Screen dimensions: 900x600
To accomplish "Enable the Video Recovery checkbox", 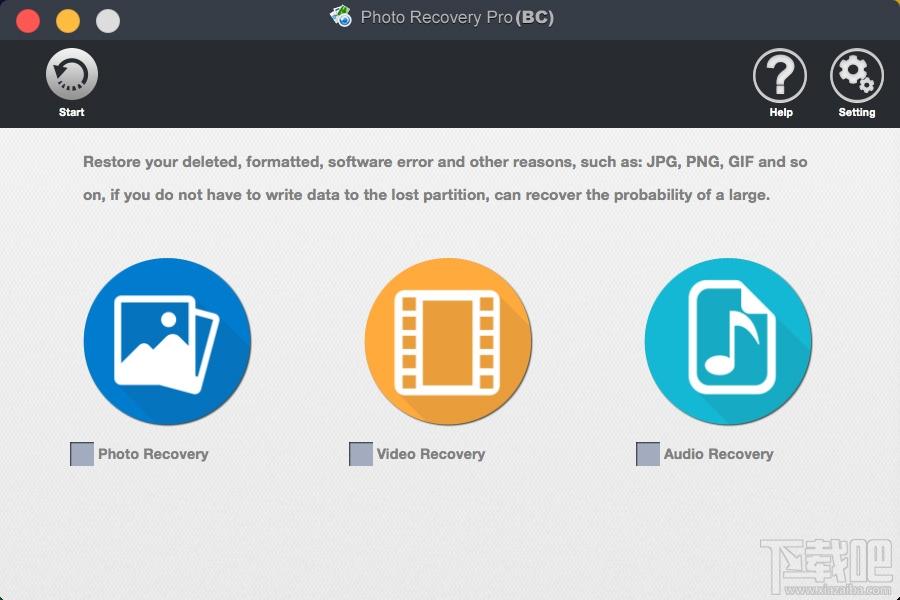I will [360, 454].
